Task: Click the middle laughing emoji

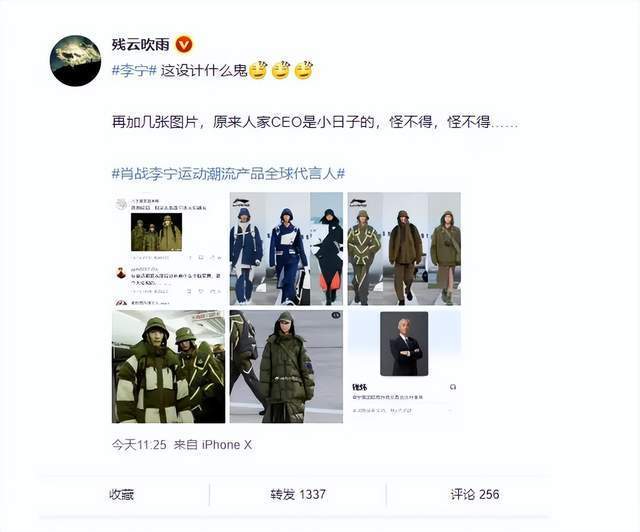Action: [x=281, y=70]
